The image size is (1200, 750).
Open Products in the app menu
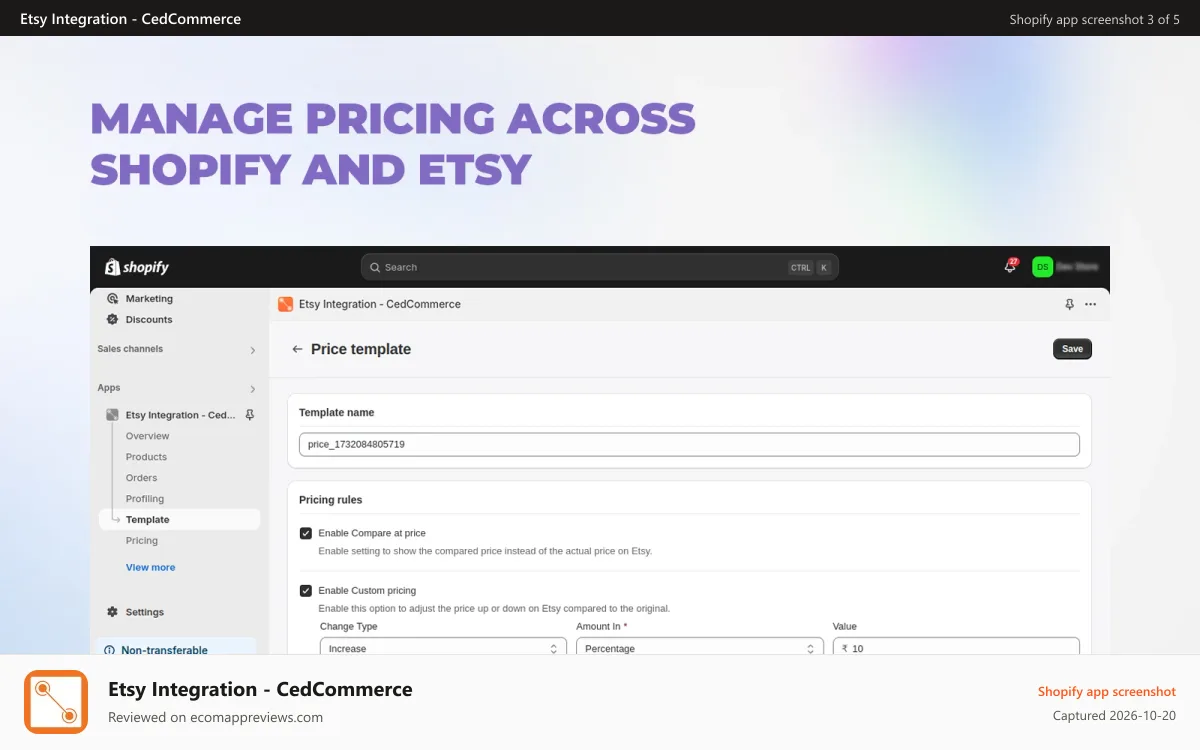146,457
